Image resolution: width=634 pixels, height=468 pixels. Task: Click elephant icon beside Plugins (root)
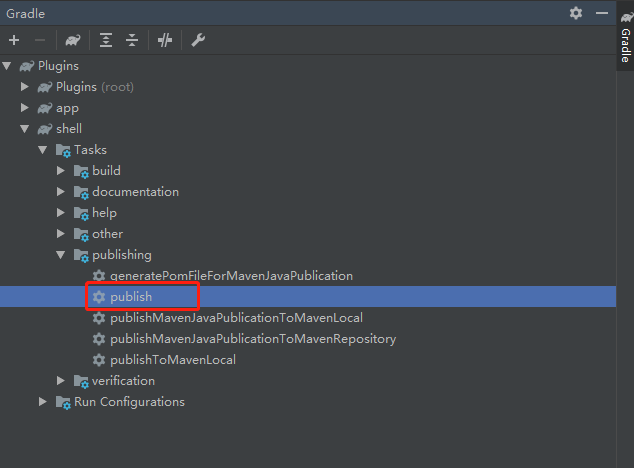point(45,87)
